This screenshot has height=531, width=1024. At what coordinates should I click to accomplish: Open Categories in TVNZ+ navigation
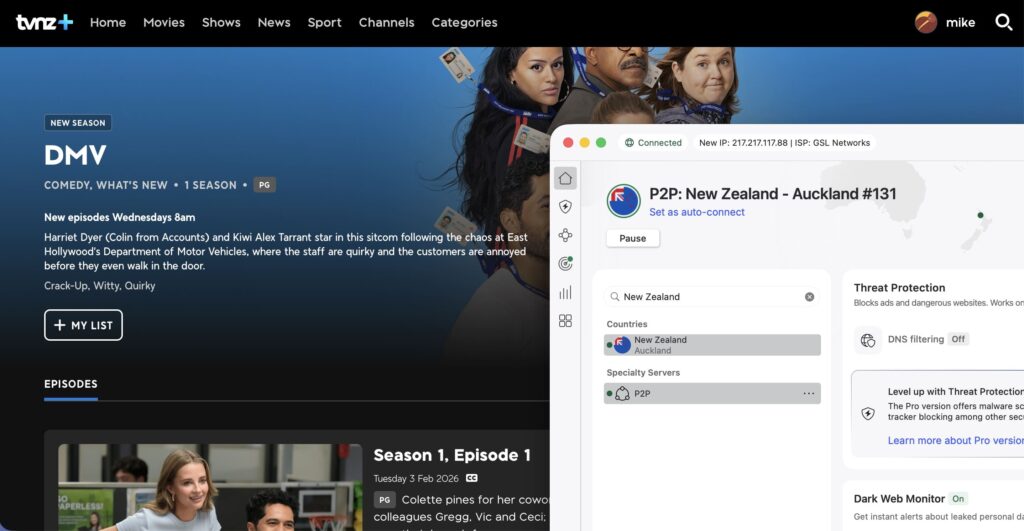(x=464, y=22)
